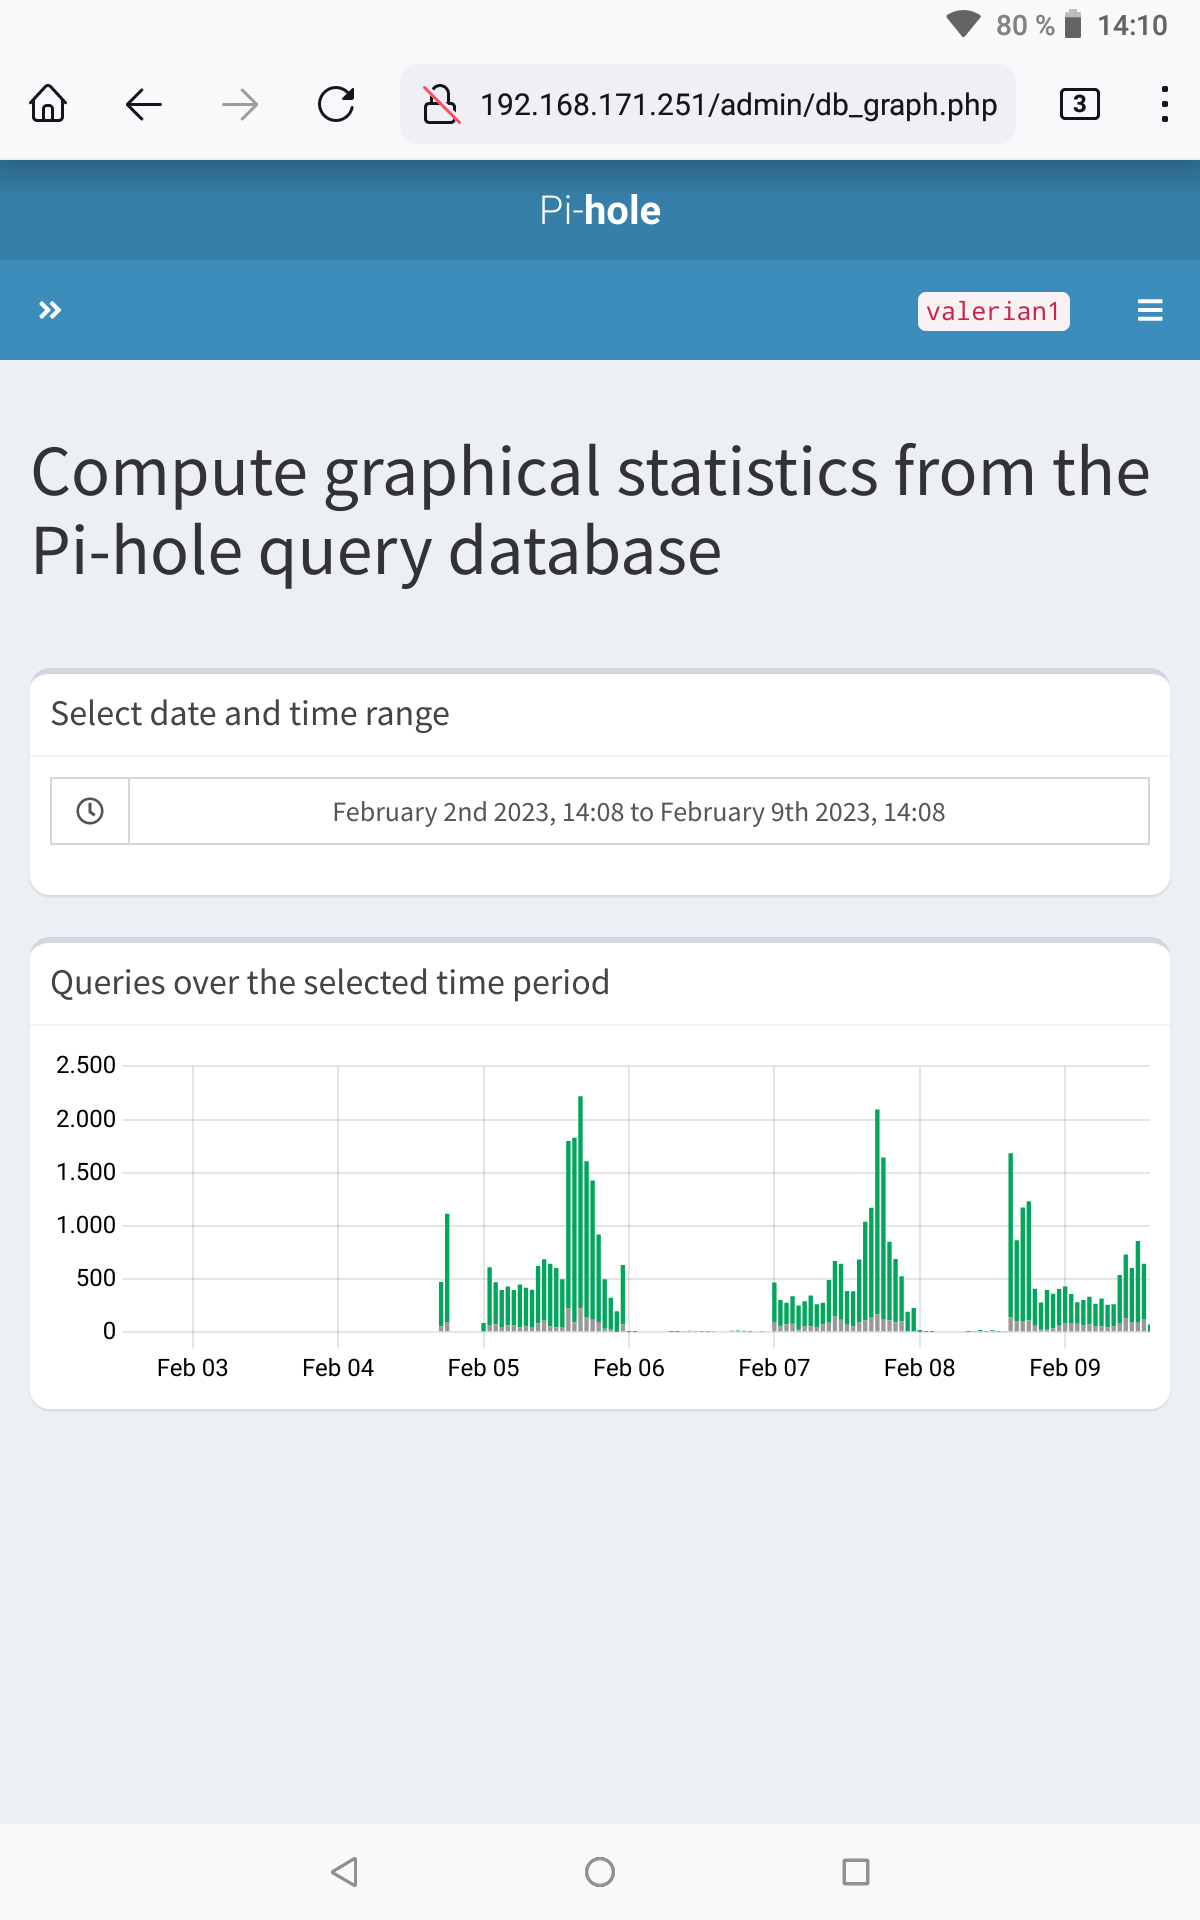Navigate forward using the browser arrow
This screenshot has height=1920, width=1200.
pyautogui.click(x=238, y=104)
